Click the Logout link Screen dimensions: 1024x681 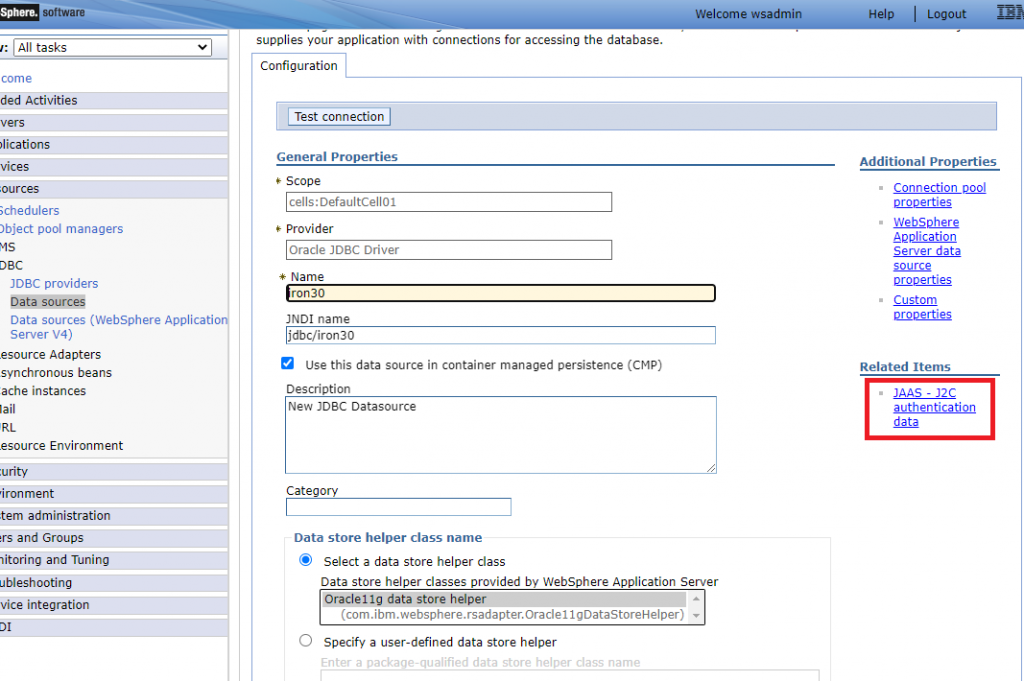click(x=946, y=14)
